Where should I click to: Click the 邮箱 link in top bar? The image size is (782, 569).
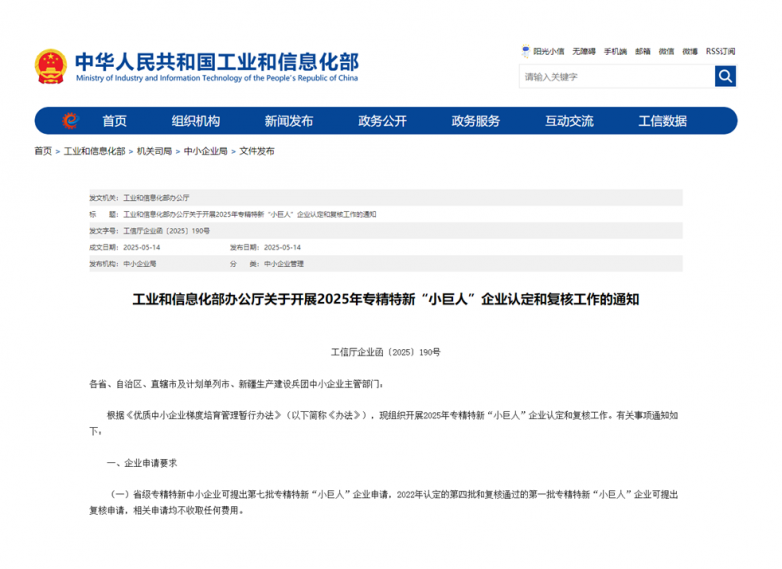tap(642, 51)
